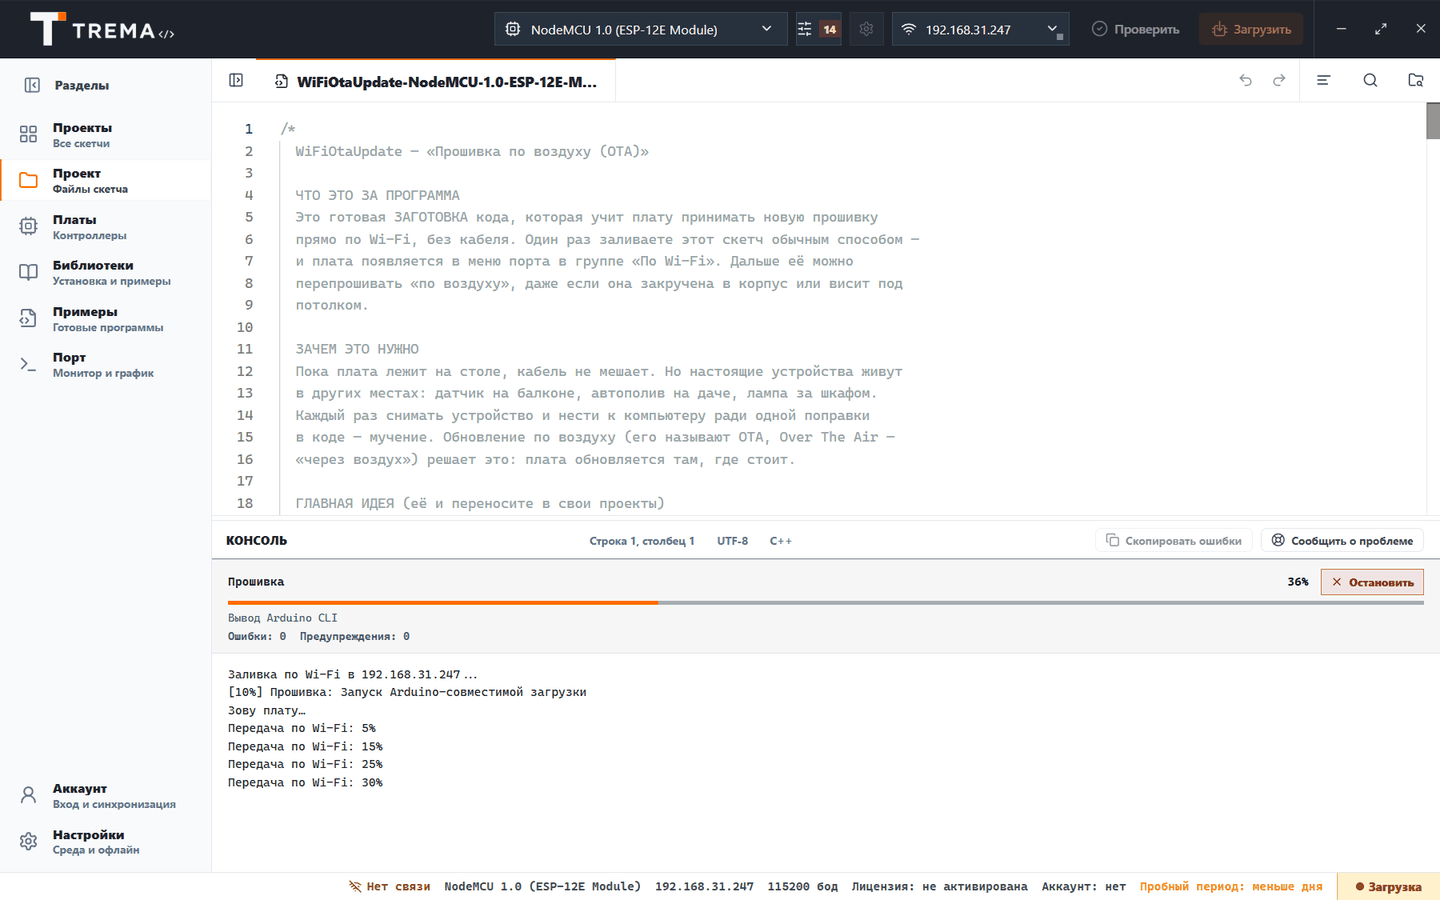Select WiFiOtaUpdate-NodeMCU sketch tab
Viewport: 1440px width, 900px height.
[x=436, y=82]
